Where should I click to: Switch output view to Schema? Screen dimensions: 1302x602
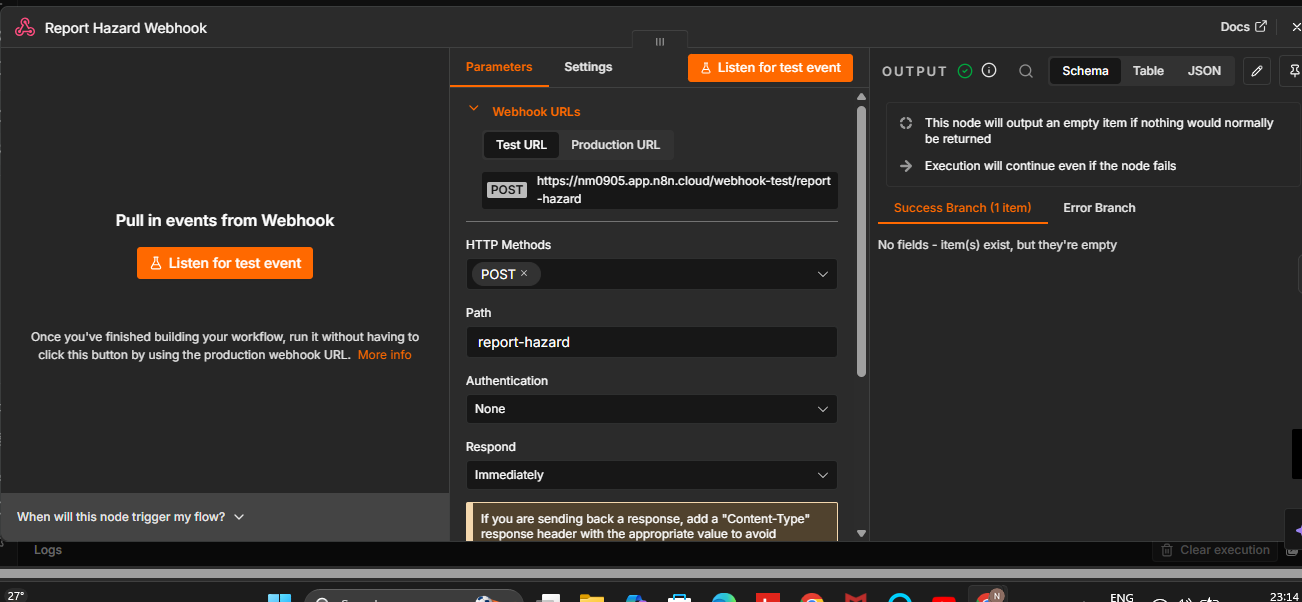pos(1085,71)
